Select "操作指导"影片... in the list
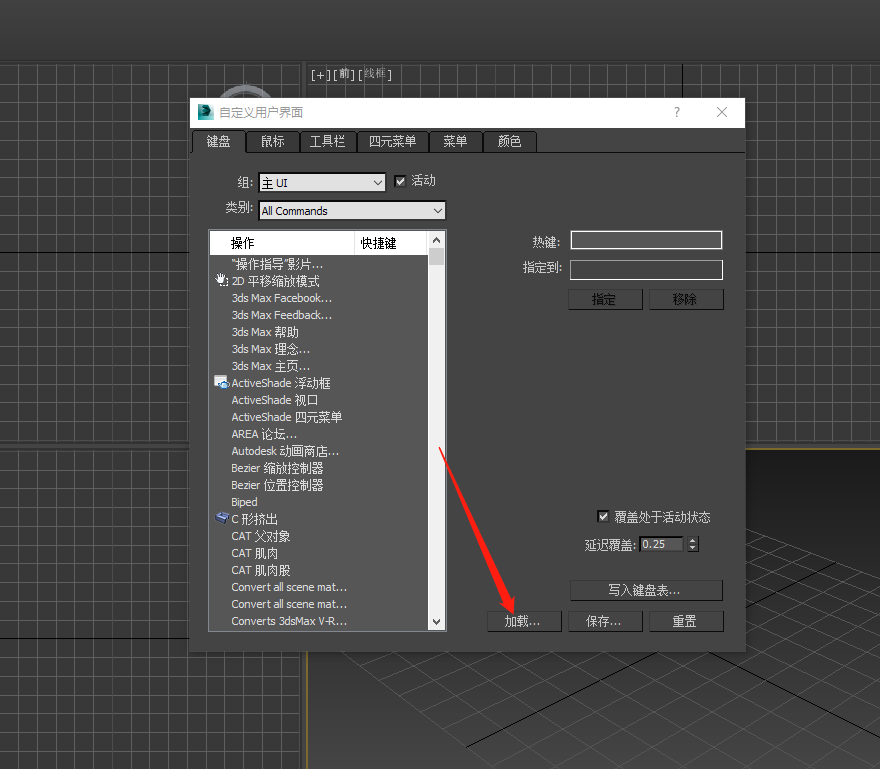 (277, 264)
